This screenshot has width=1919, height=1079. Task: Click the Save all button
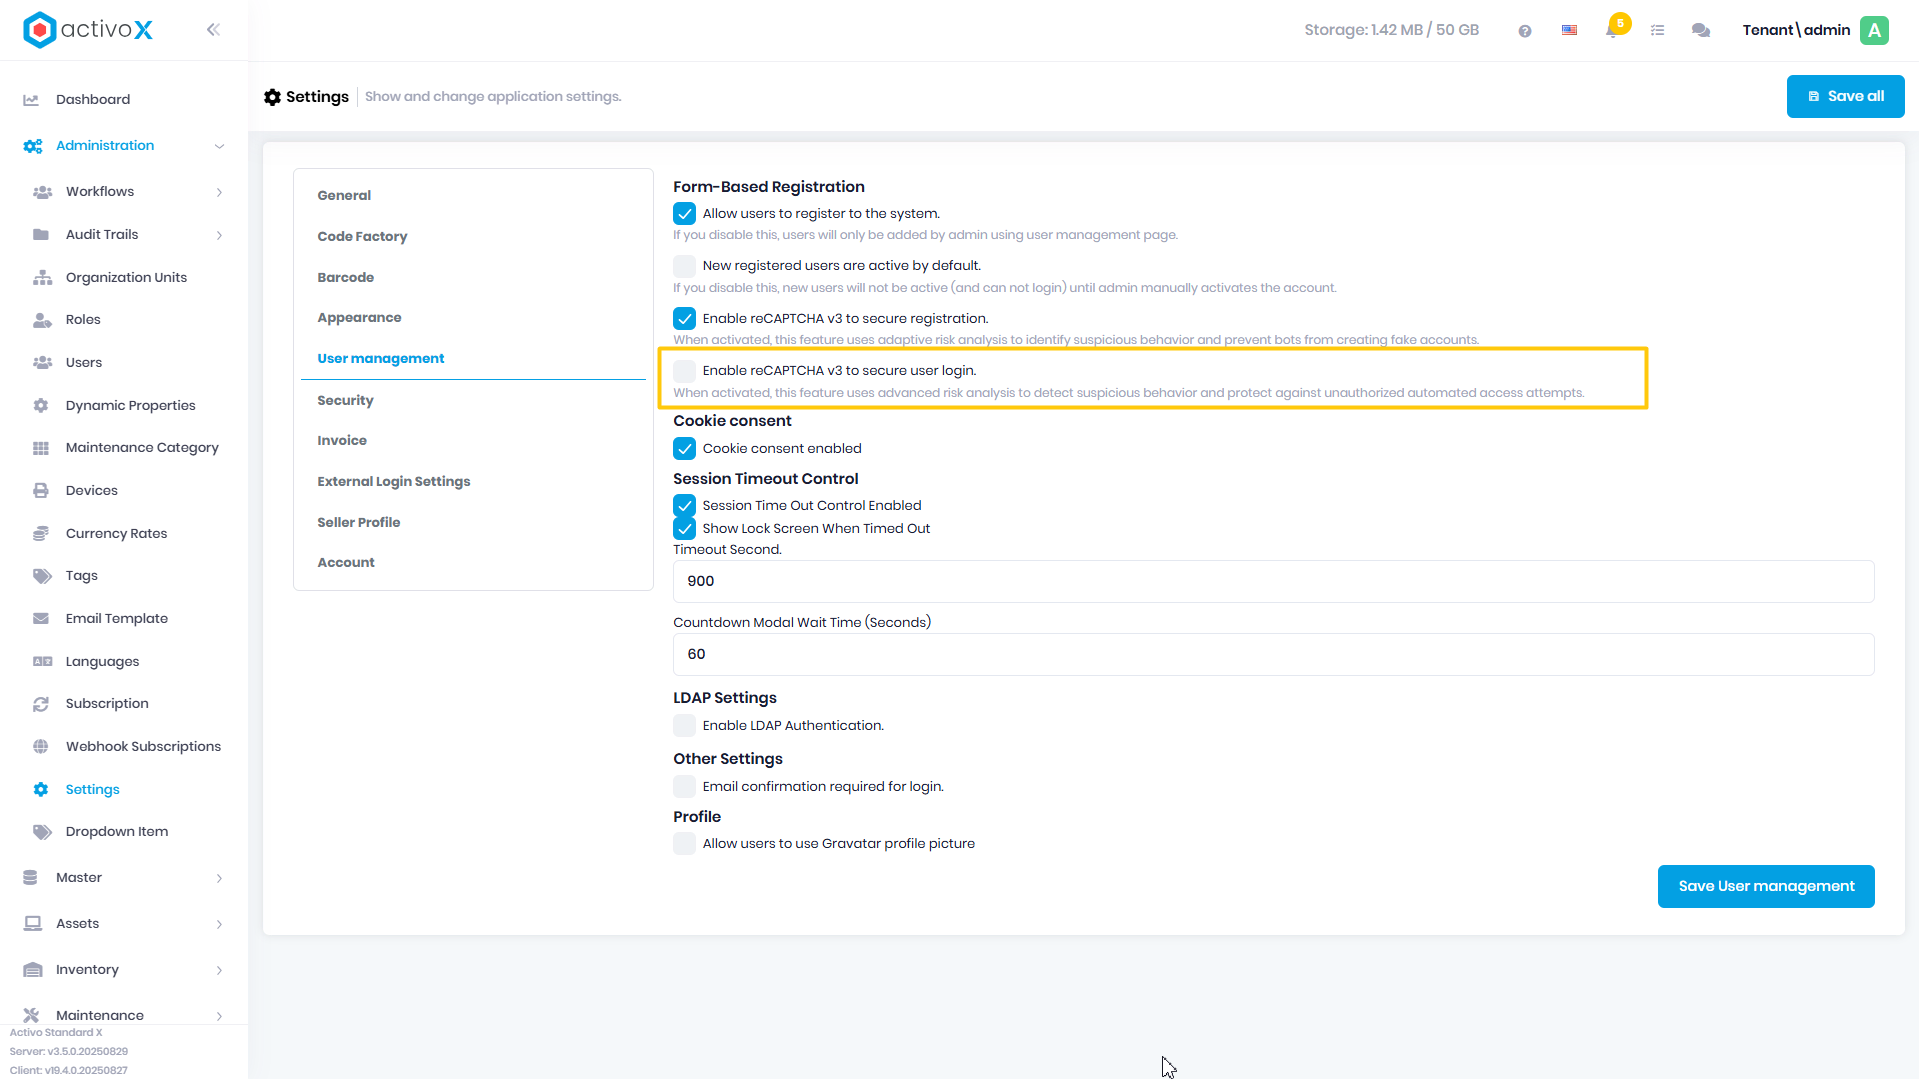click(x=1845, y=96)
